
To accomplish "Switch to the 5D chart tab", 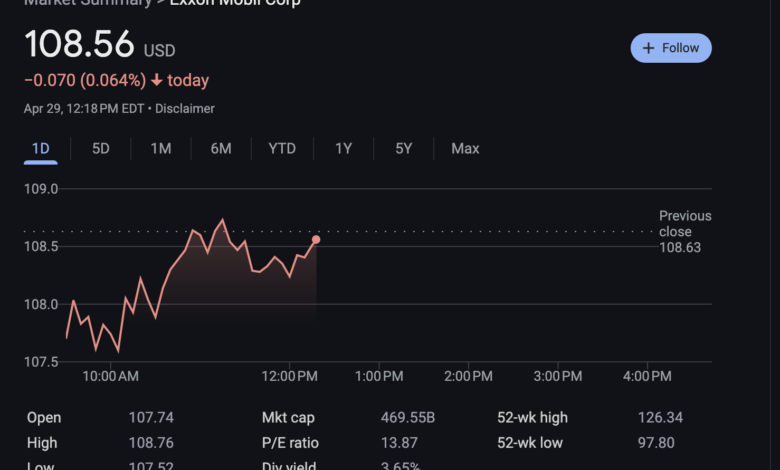I will (x=100, y=149).
